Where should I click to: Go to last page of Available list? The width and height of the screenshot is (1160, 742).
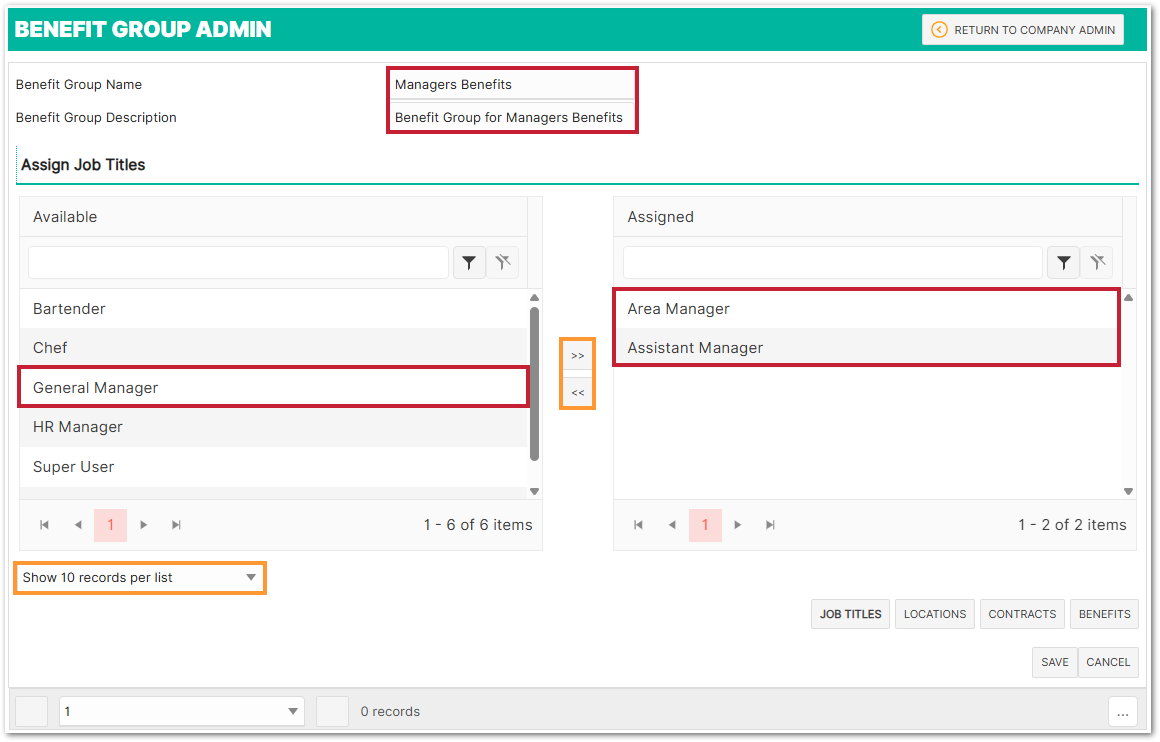click(x=177, y=525)
